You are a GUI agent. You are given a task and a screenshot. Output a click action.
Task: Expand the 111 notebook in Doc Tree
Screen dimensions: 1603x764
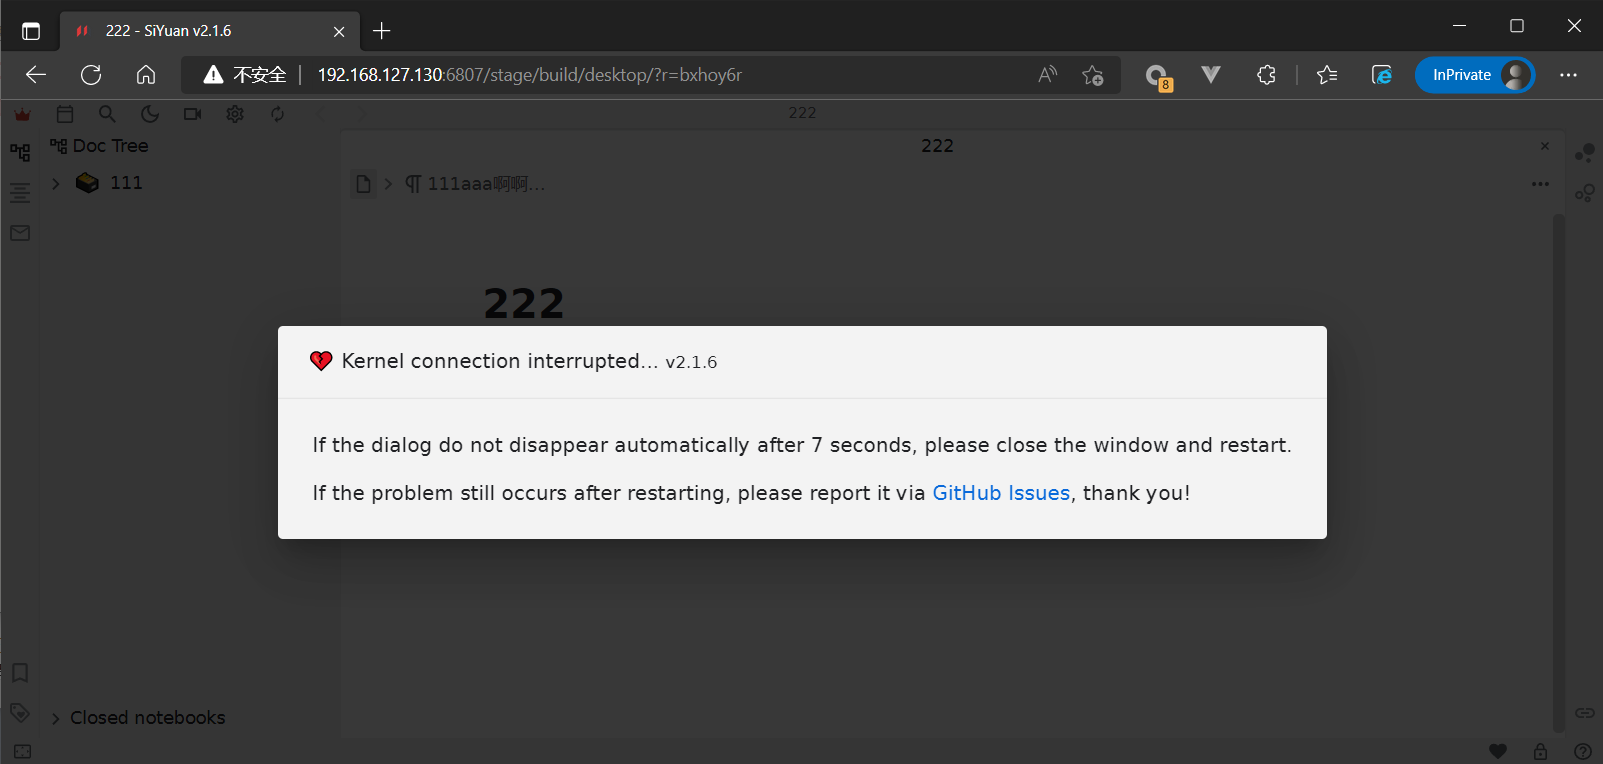point(56,183)
